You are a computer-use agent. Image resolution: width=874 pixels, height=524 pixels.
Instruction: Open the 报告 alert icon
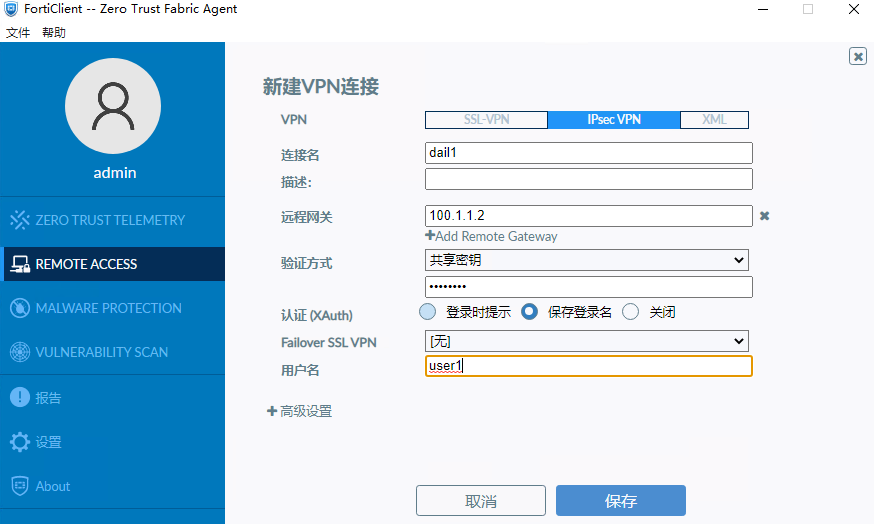(19, 397)
